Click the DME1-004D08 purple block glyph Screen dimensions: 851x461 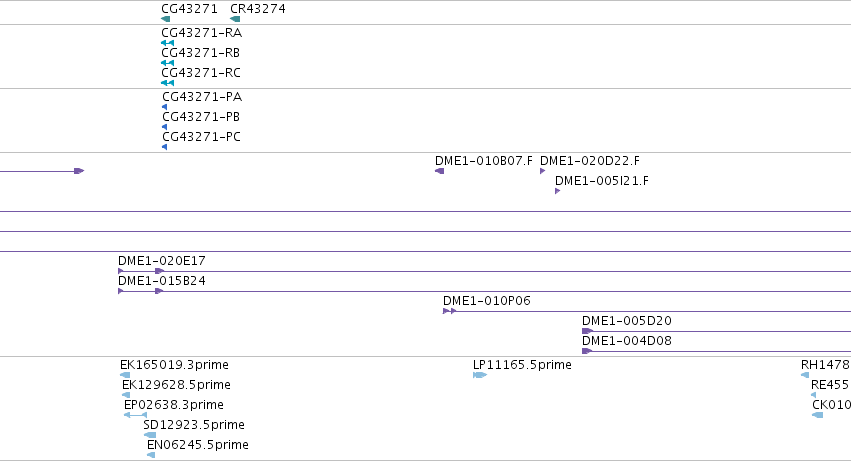587,351
